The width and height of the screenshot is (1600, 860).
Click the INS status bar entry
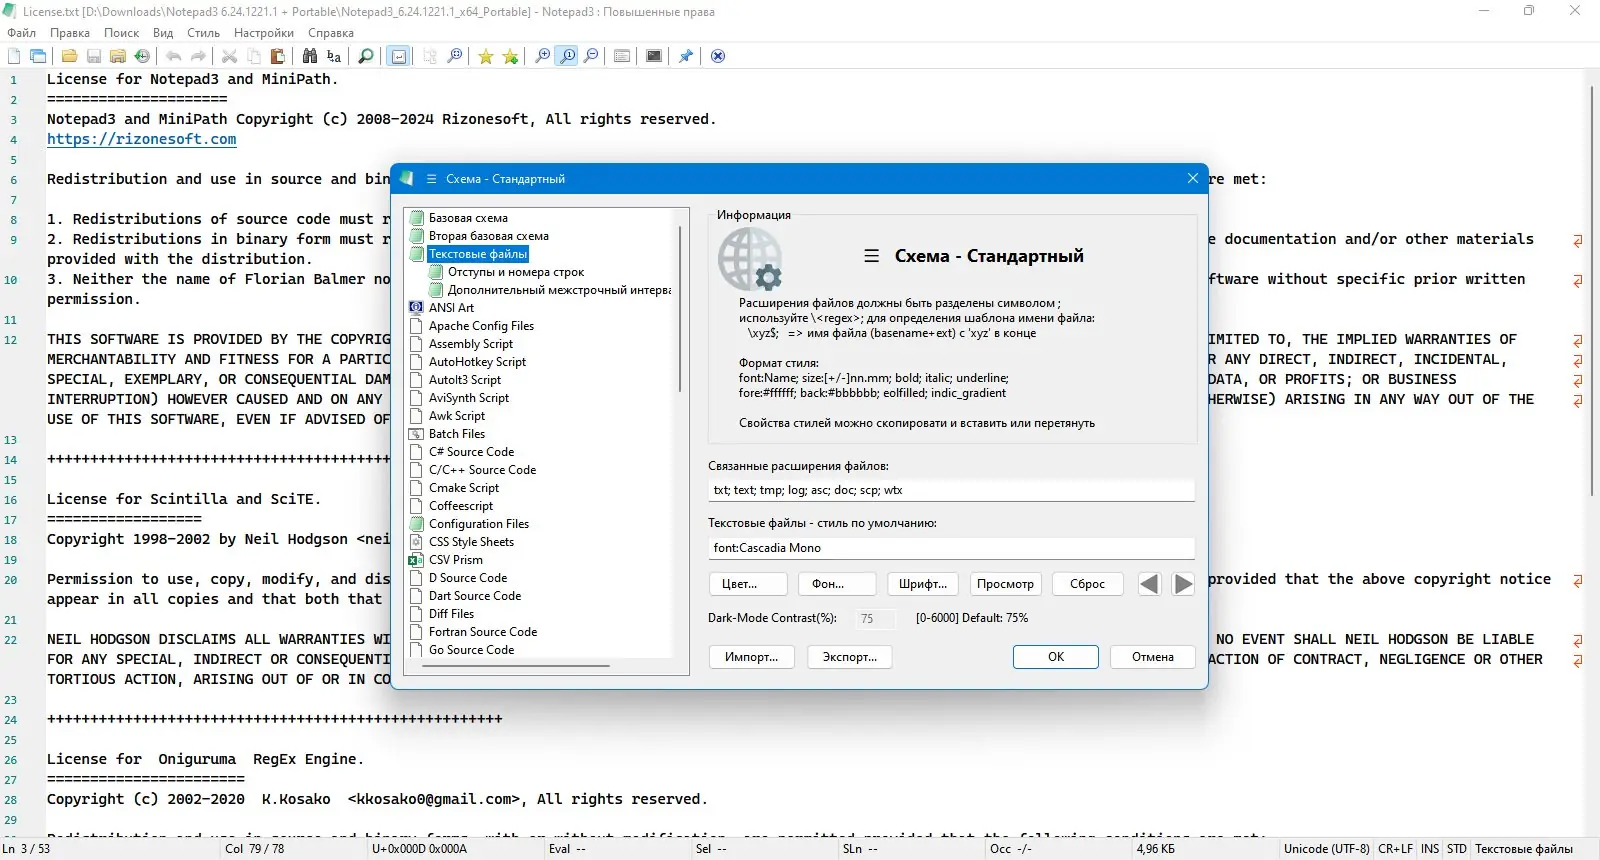1430,849
